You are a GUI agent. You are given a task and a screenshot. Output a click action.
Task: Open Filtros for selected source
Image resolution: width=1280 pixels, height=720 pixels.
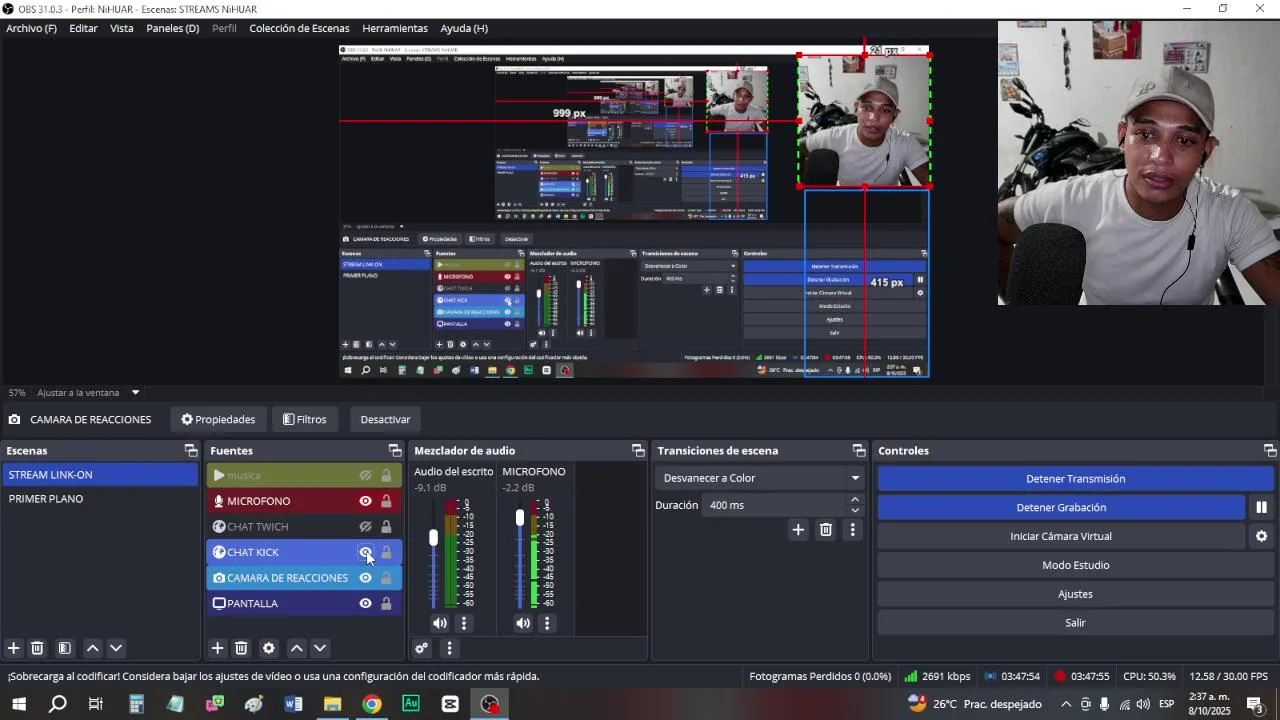pyautogui.click(x=305, y=419)
